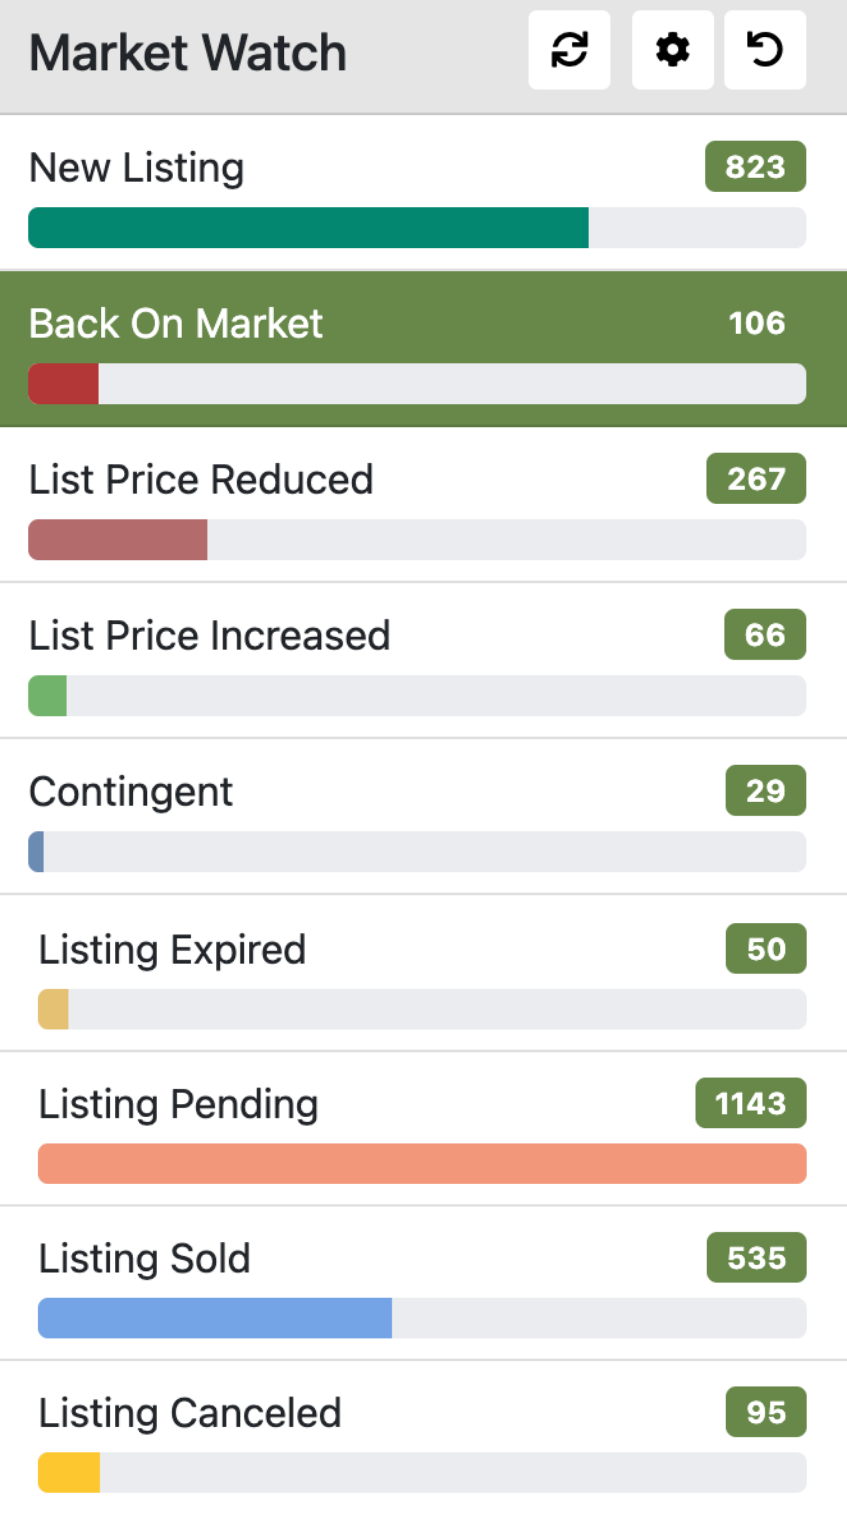Viewport: 847px width, 1513px height.
Task: Click the Market Watch title
Action: tap(188, 53)
